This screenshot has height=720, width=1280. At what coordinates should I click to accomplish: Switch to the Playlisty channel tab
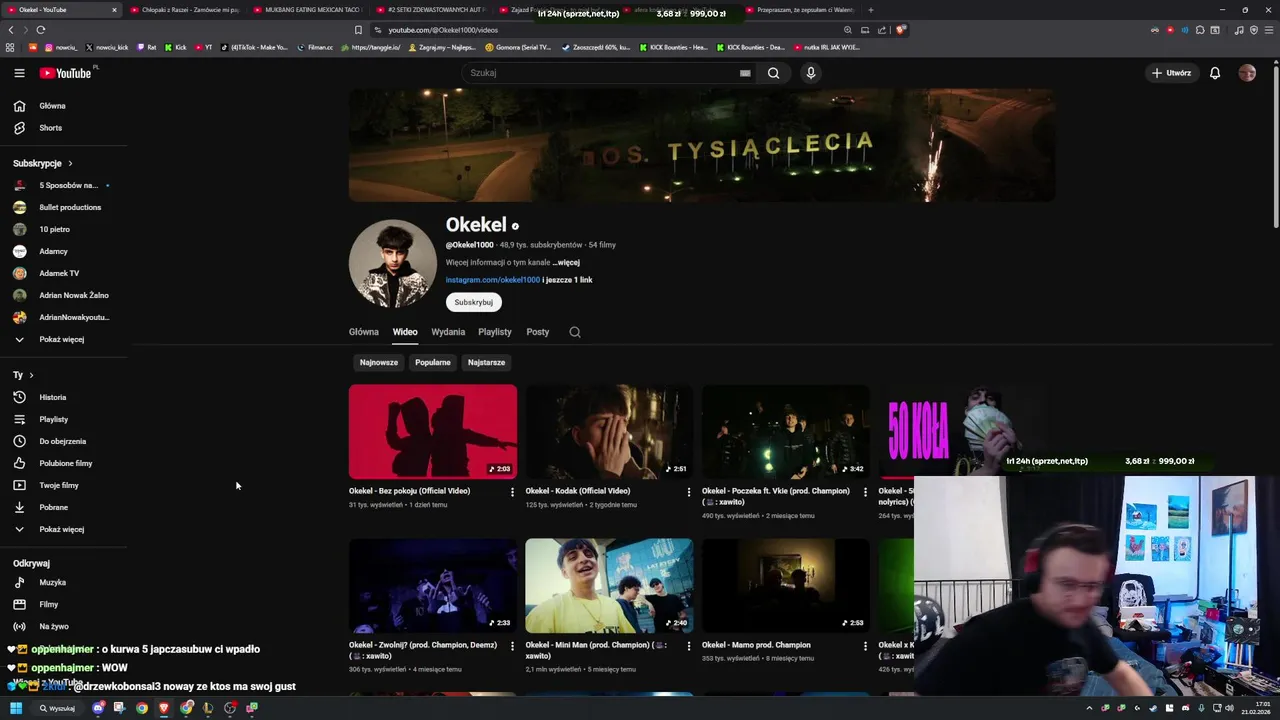[x=495, y=332]
